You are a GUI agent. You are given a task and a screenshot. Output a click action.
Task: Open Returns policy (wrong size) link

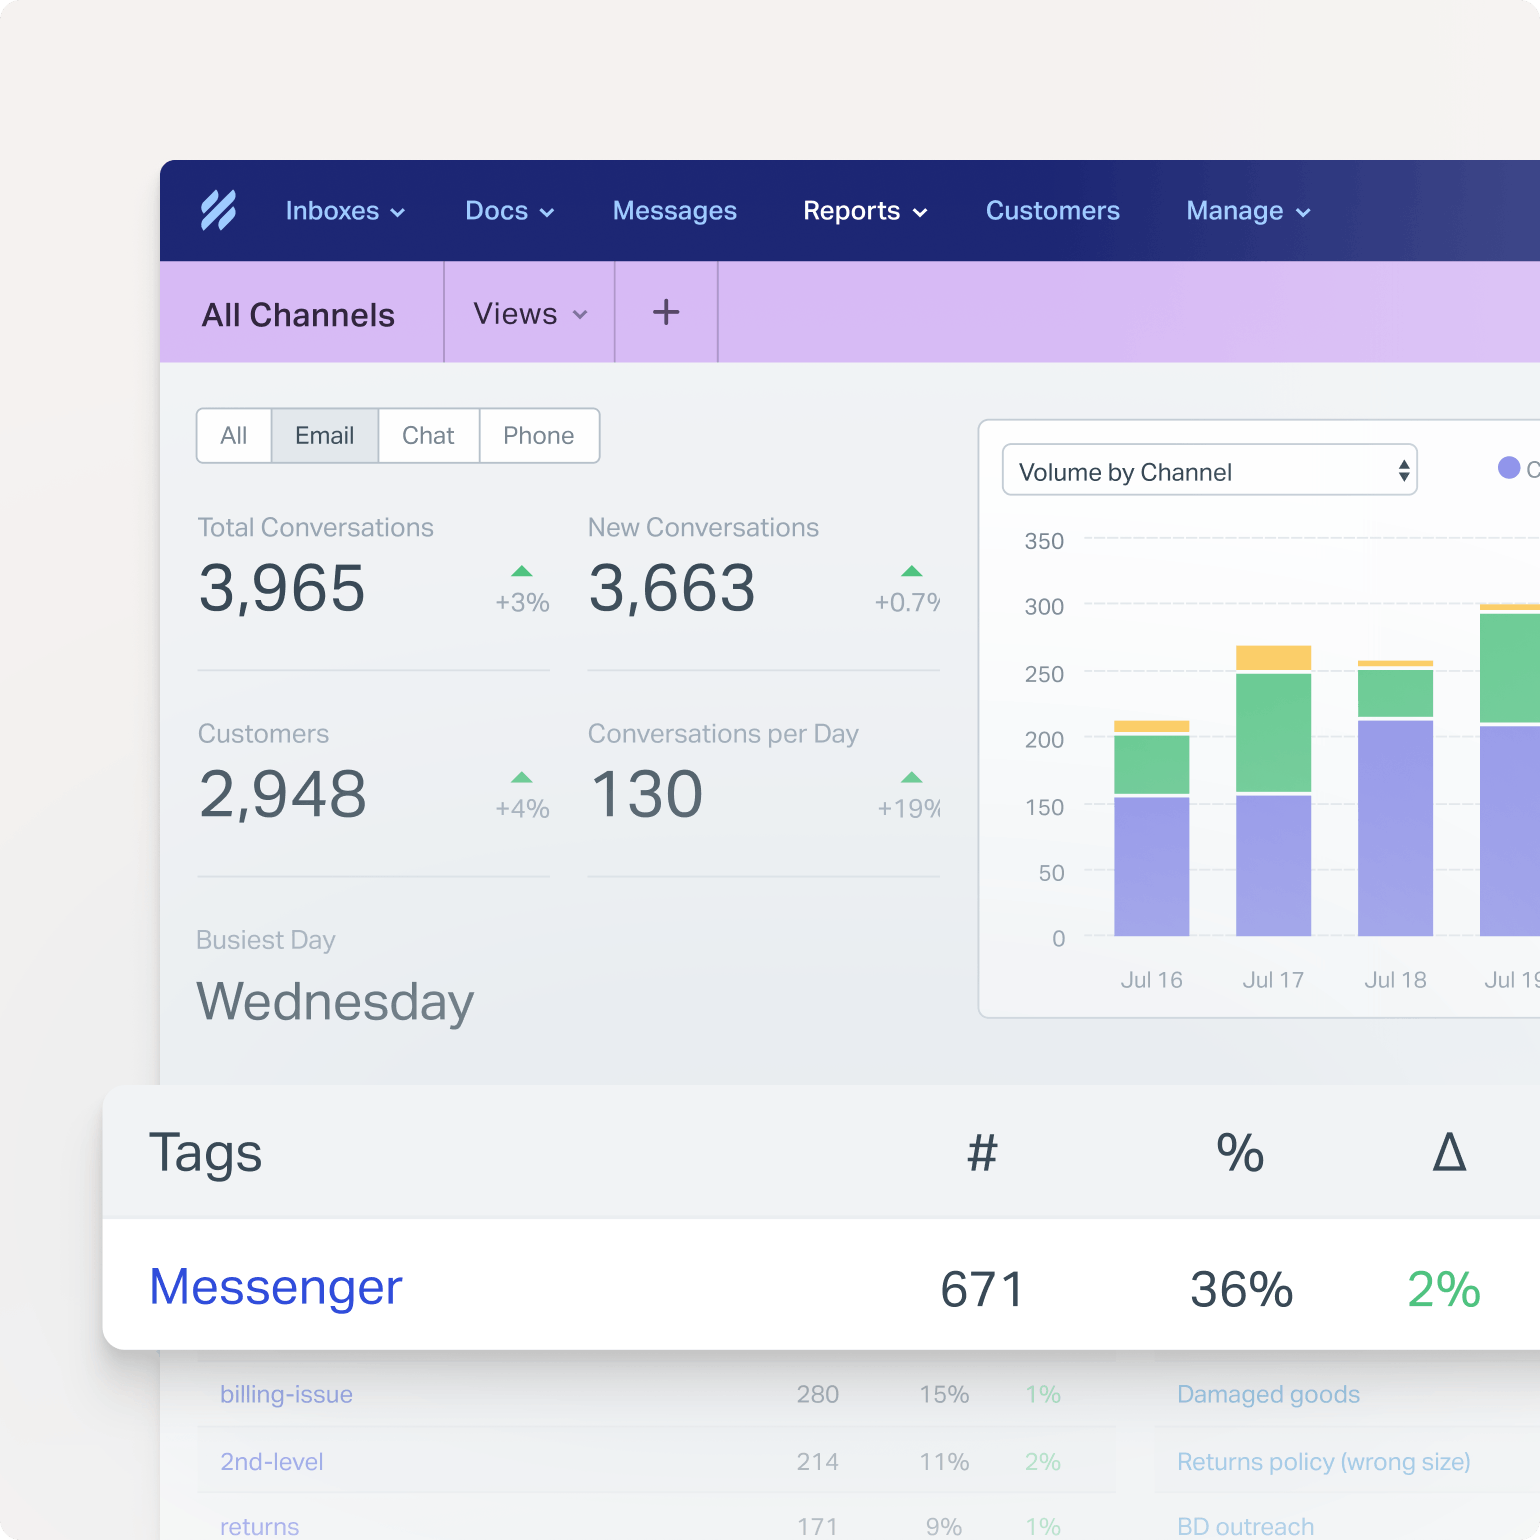click(x=1324, y=1461)
